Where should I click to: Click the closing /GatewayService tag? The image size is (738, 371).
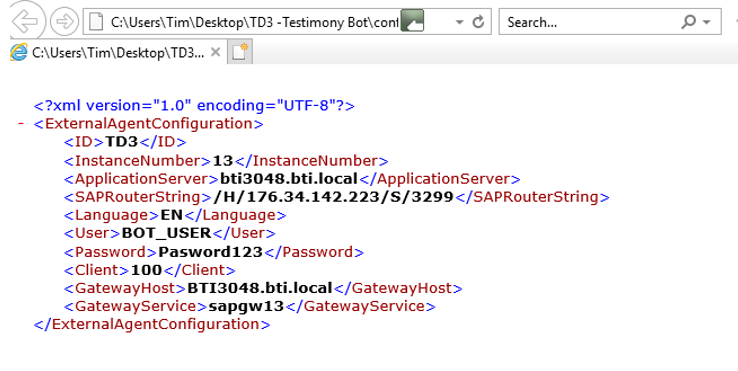pos(360,306)
